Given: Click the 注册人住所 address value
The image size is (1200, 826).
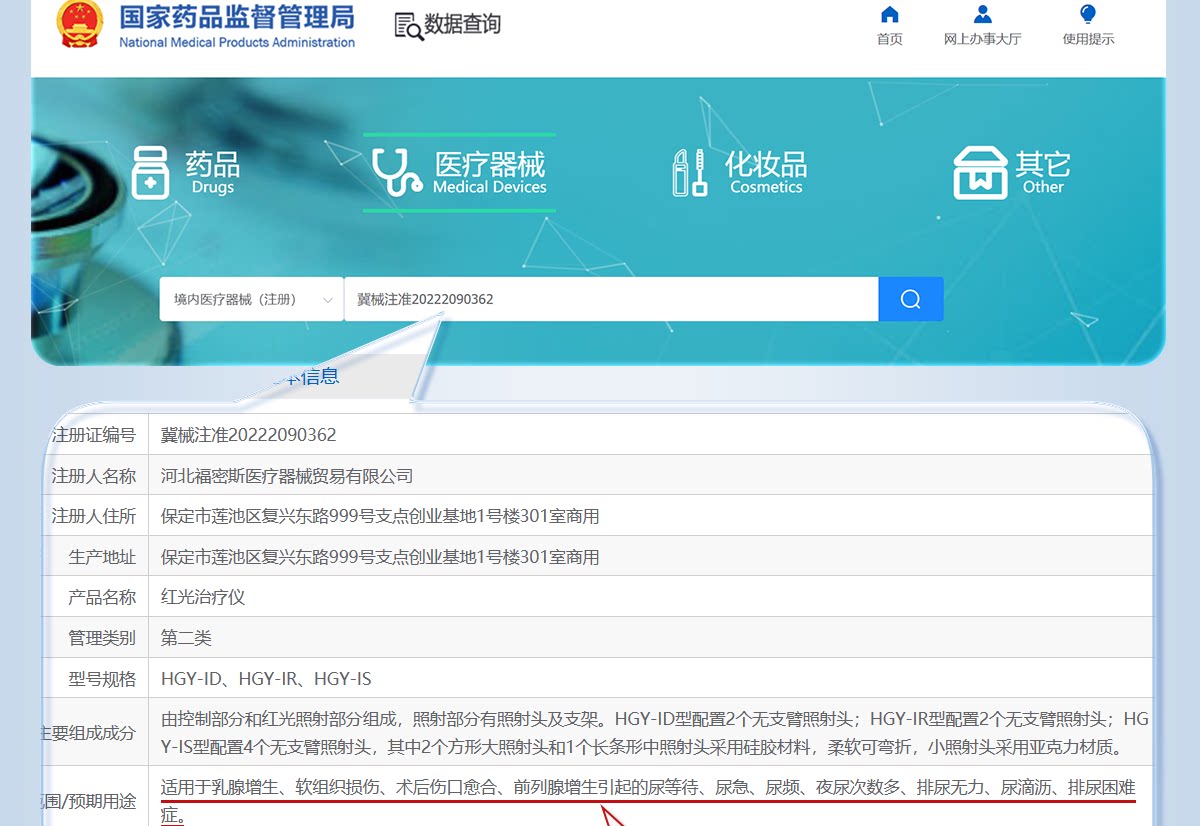Looking at the screenshot, I should pos(380,516).
